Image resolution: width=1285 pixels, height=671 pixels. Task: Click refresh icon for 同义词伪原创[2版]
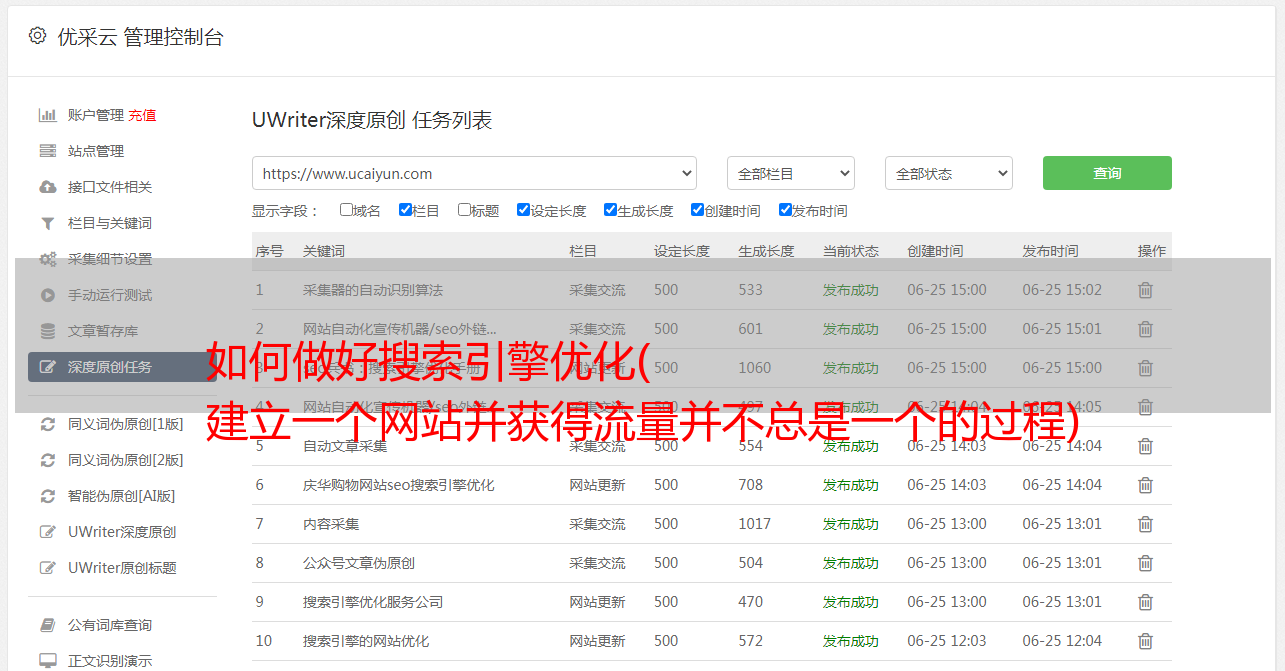point(47,460)
